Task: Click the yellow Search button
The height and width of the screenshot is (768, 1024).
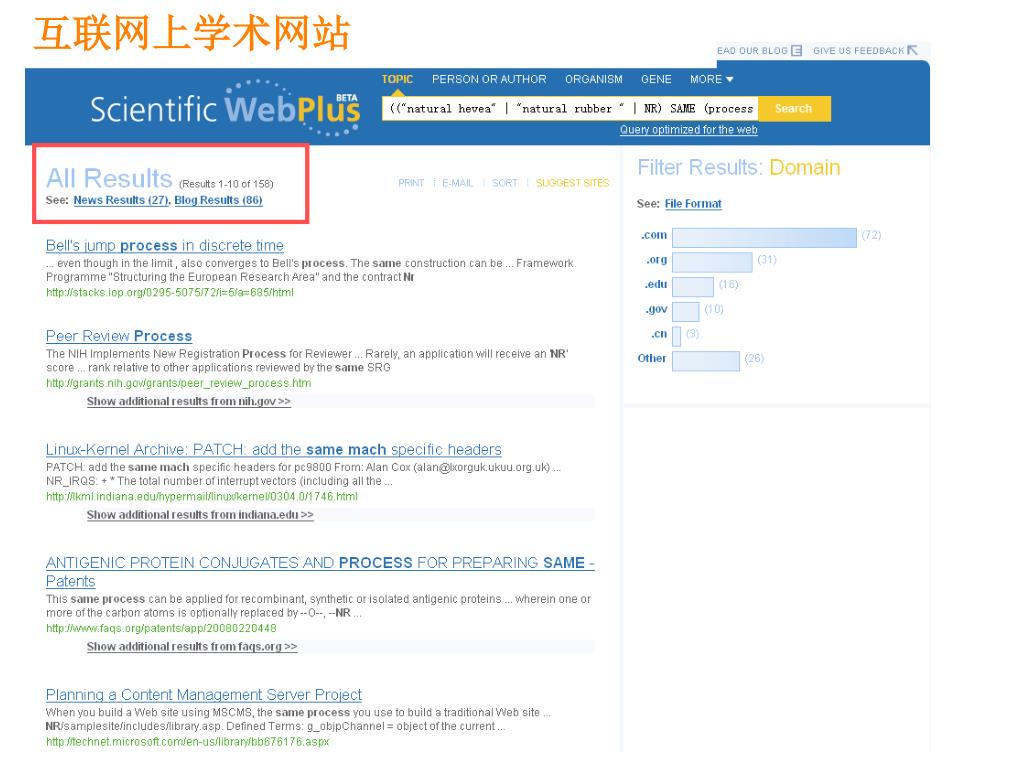Action: tap(793, 108)
